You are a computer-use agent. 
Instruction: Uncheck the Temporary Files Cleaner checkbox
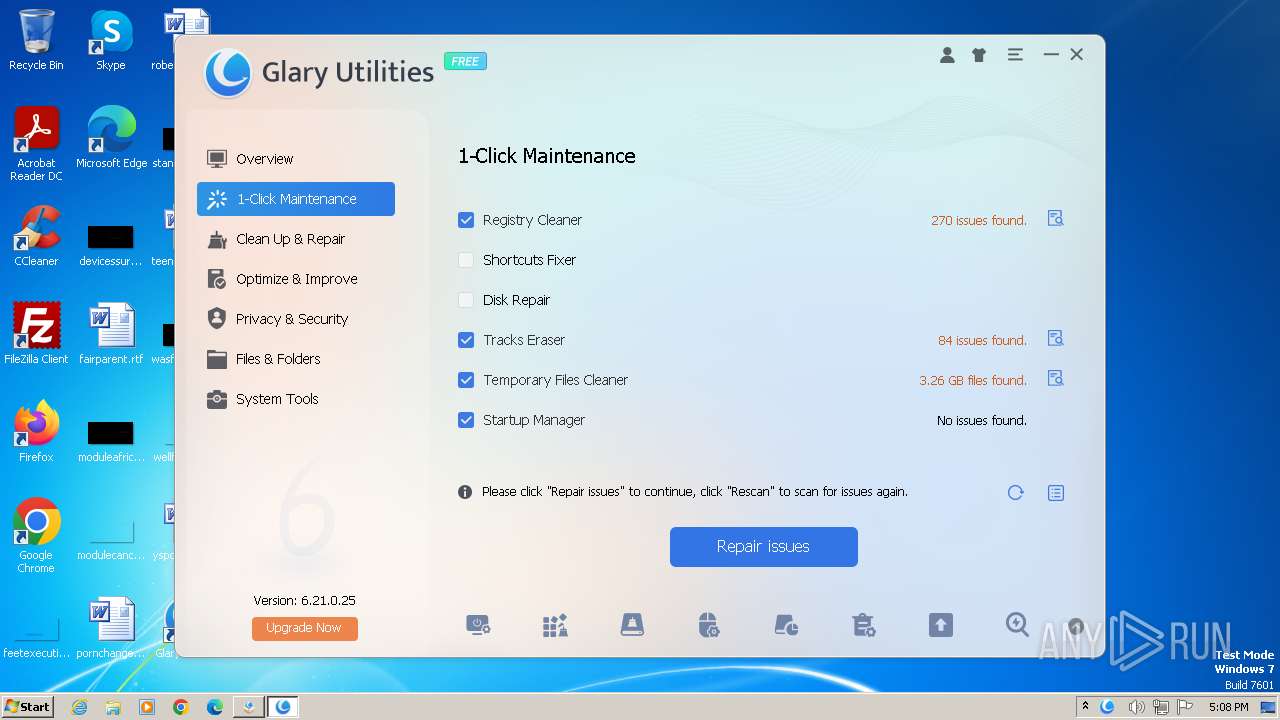point(466,380)
